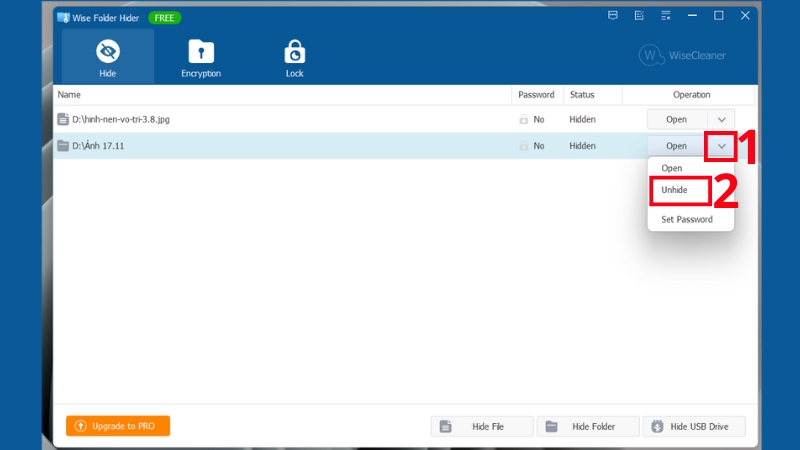Image resolution: width=800 pixels, height=450 pixels.
Task: Select Set Password in the dropdown menu
Action: [x=687, y=219]
